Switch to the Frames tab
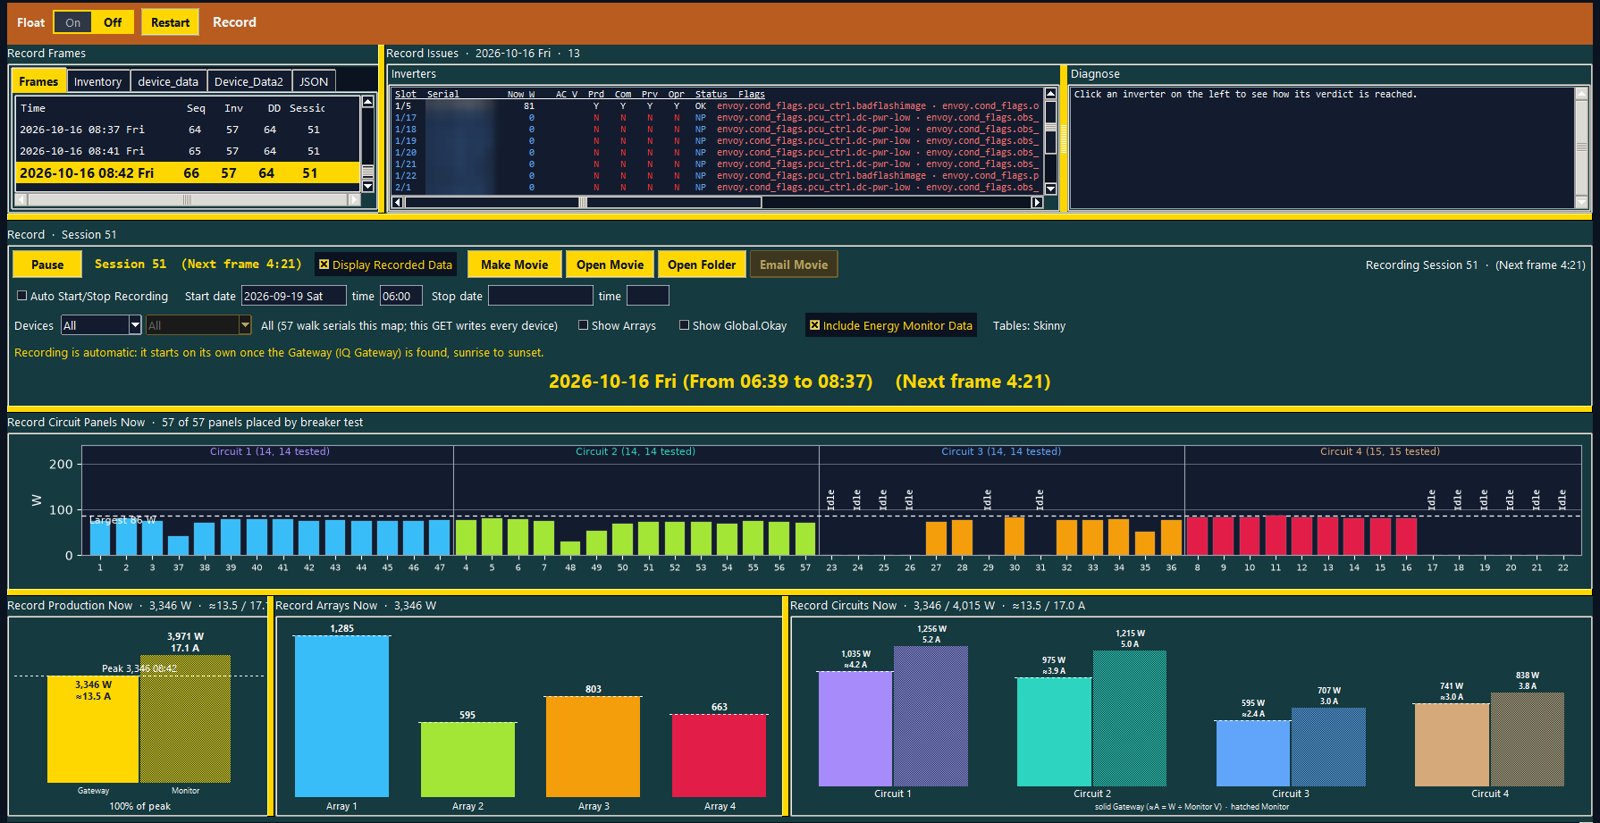1600x823 pixels. (x=38, y=81)
